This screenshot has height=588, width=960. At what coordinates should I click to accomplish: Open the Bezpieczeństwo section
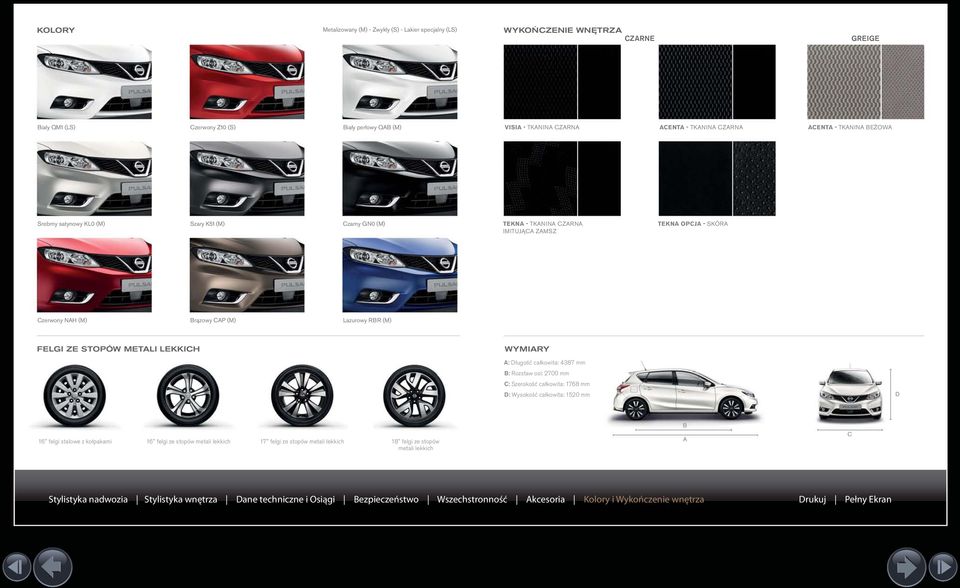(386, 499)
